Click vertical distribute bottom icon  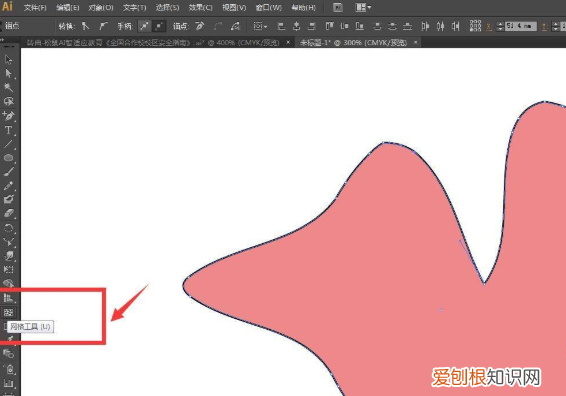tap(408, 26)
